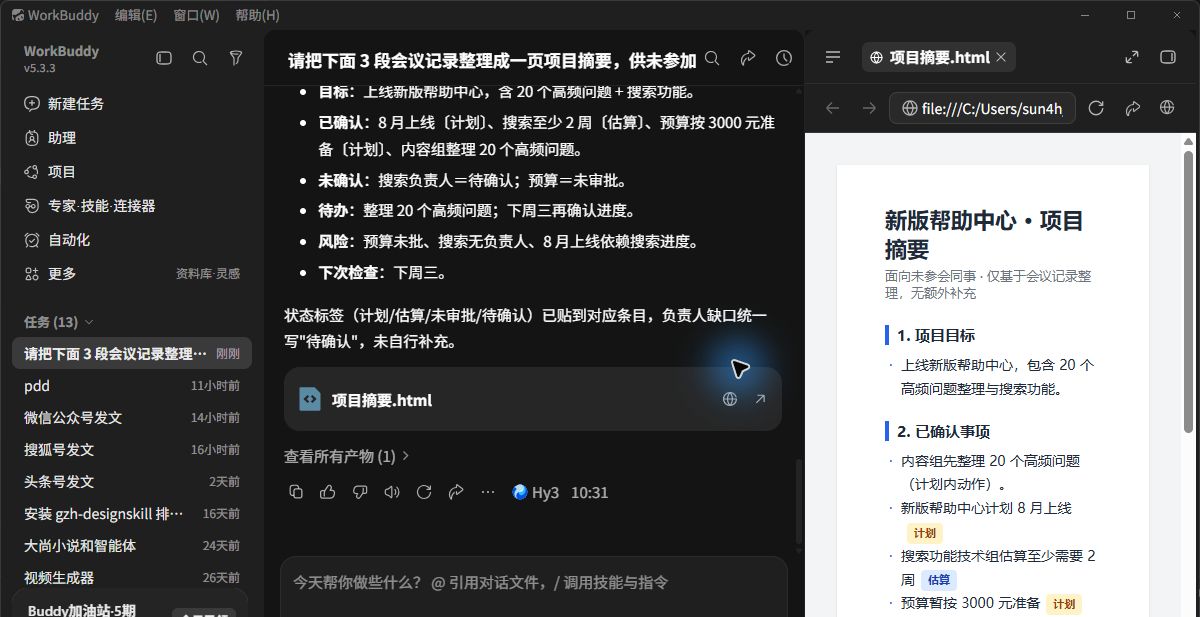Click the file:///C:/Users address bar
The width and height of the screenshot is (1200, 617).
[982, 108]
